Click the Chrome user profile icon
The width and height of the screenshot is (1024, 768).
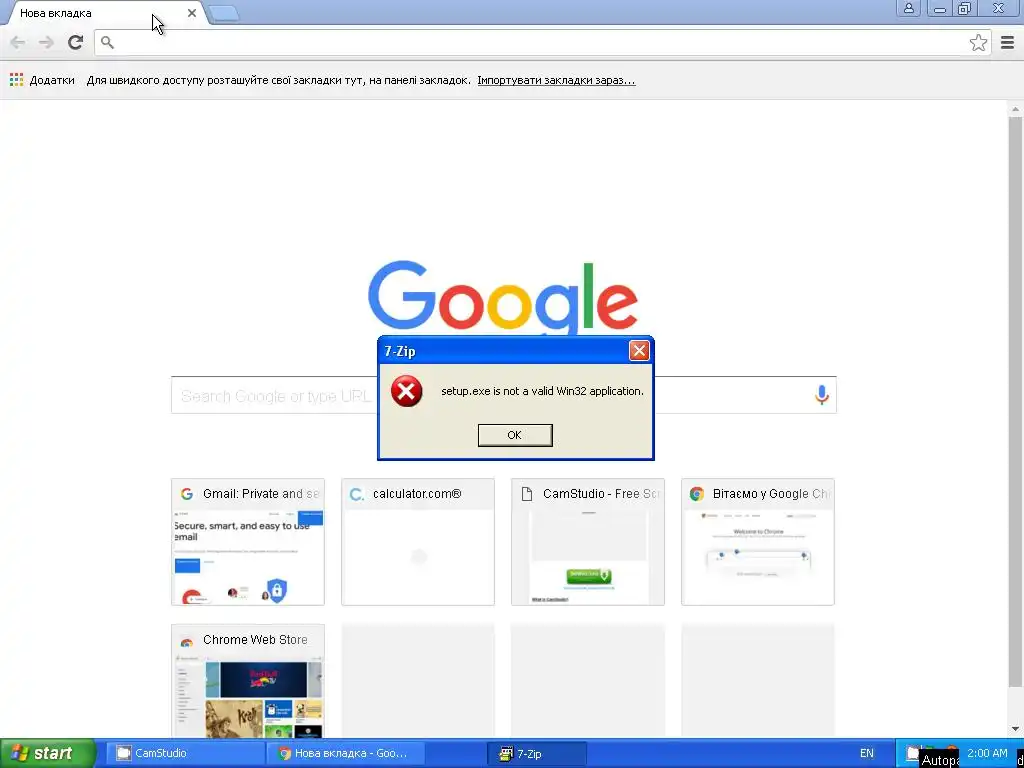click(x=908, y=8)
